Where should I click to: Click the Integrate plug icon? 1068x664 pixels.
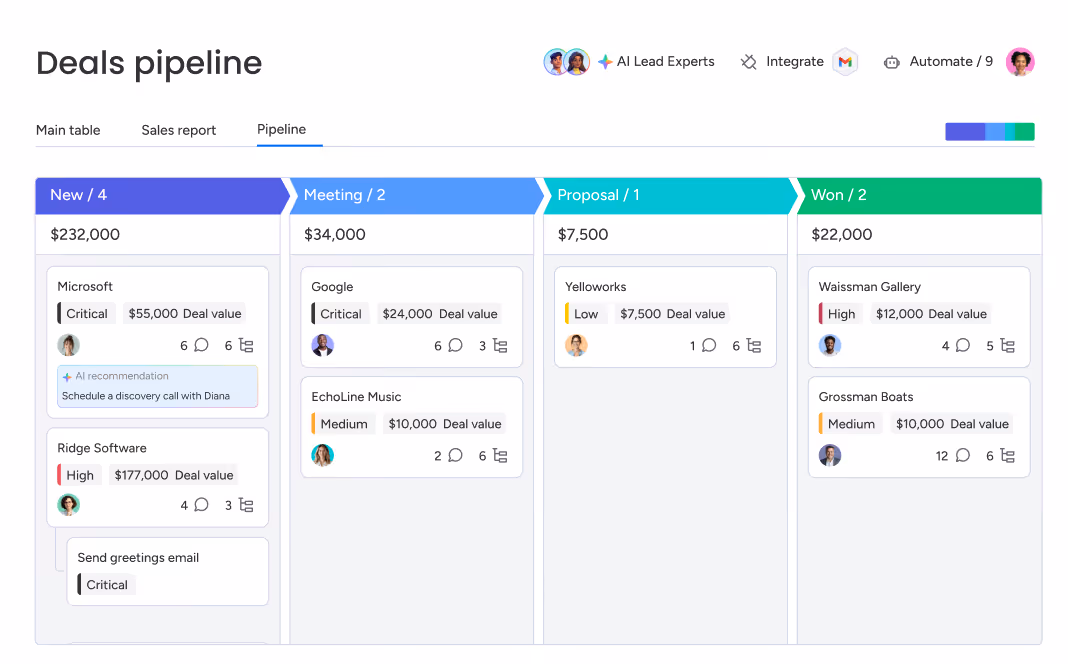[x=749, y=62]
